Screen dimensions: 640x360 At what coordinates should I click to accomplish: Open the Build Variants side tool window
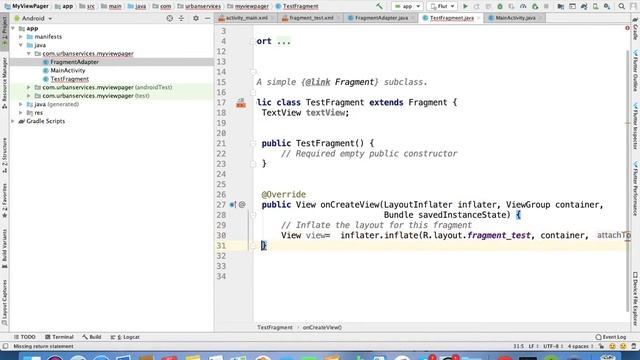(4, 249)
